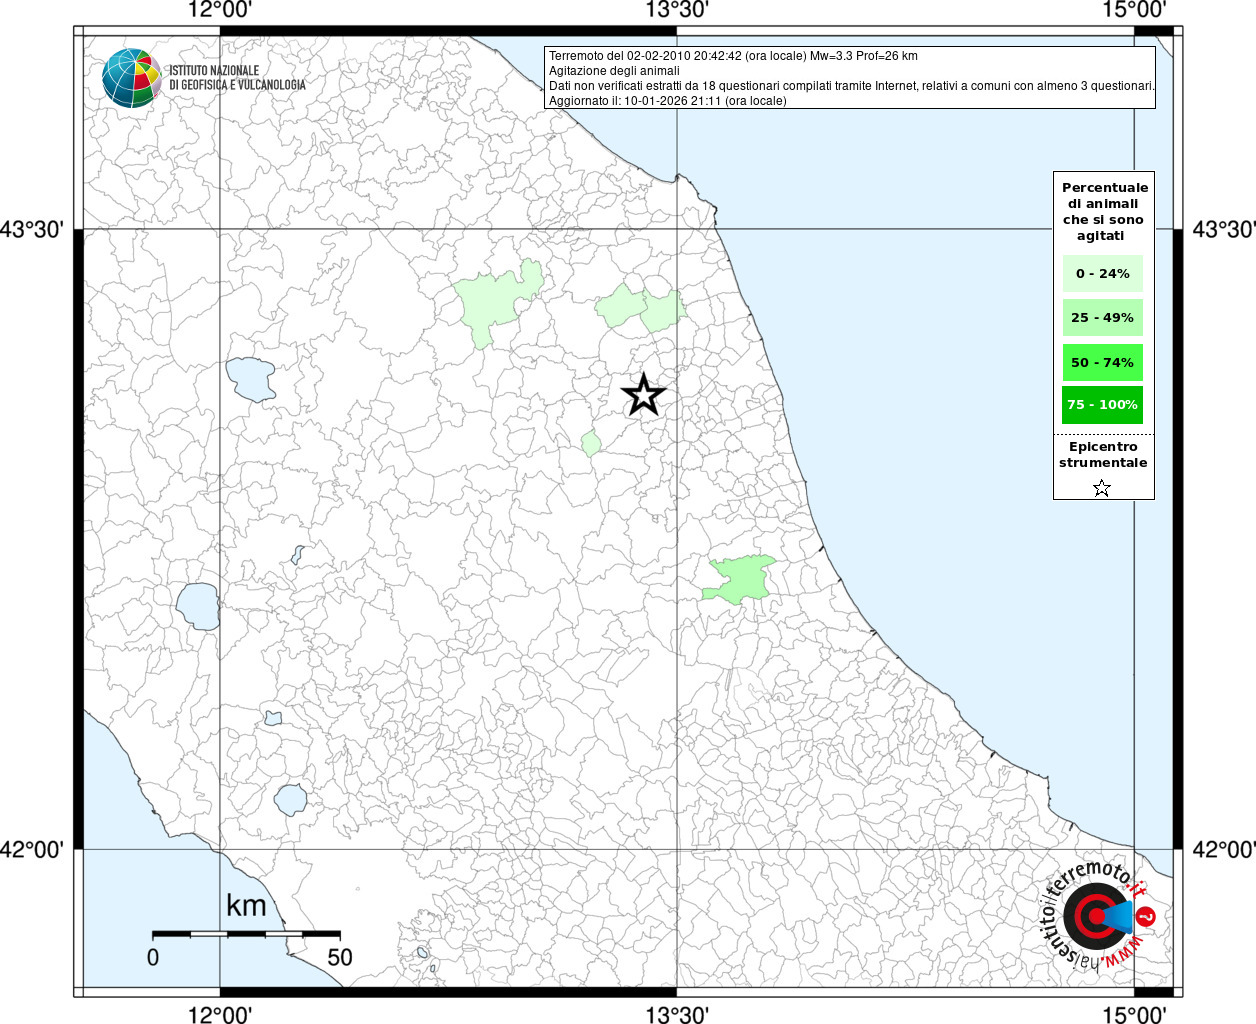Click the 'Epicentro strumentale' legend label
Screen dimensions: 1256x1024
click(1103, 455)
